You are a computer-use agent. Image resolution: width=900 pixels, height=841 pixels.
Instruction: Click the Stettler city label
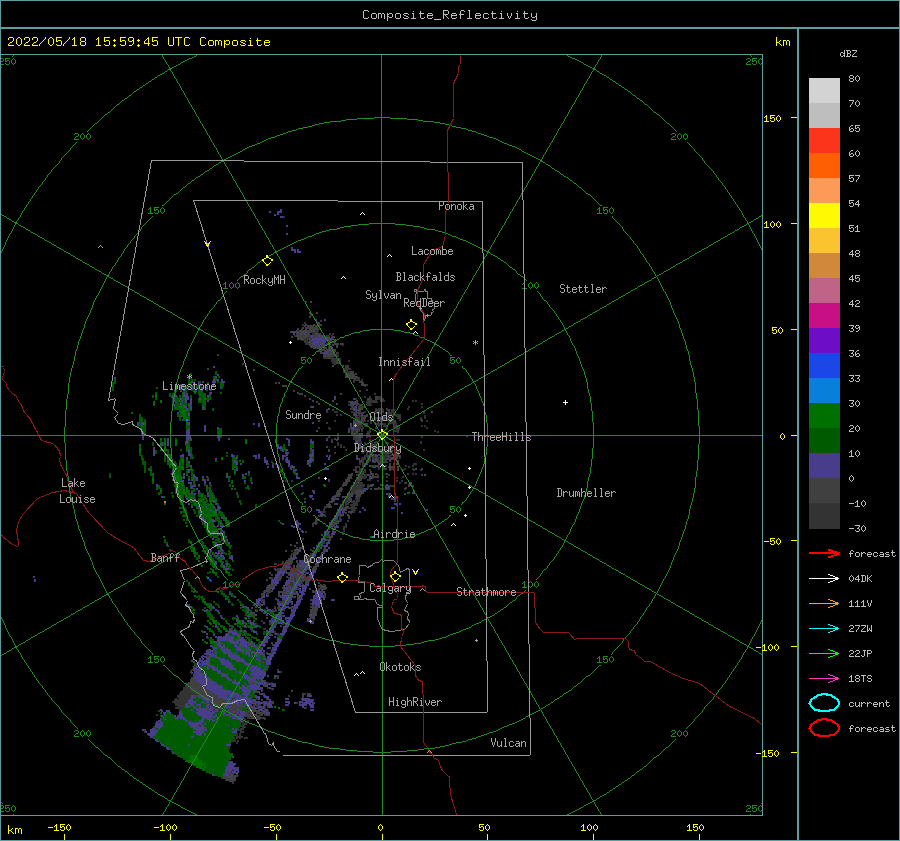point(583,289)
